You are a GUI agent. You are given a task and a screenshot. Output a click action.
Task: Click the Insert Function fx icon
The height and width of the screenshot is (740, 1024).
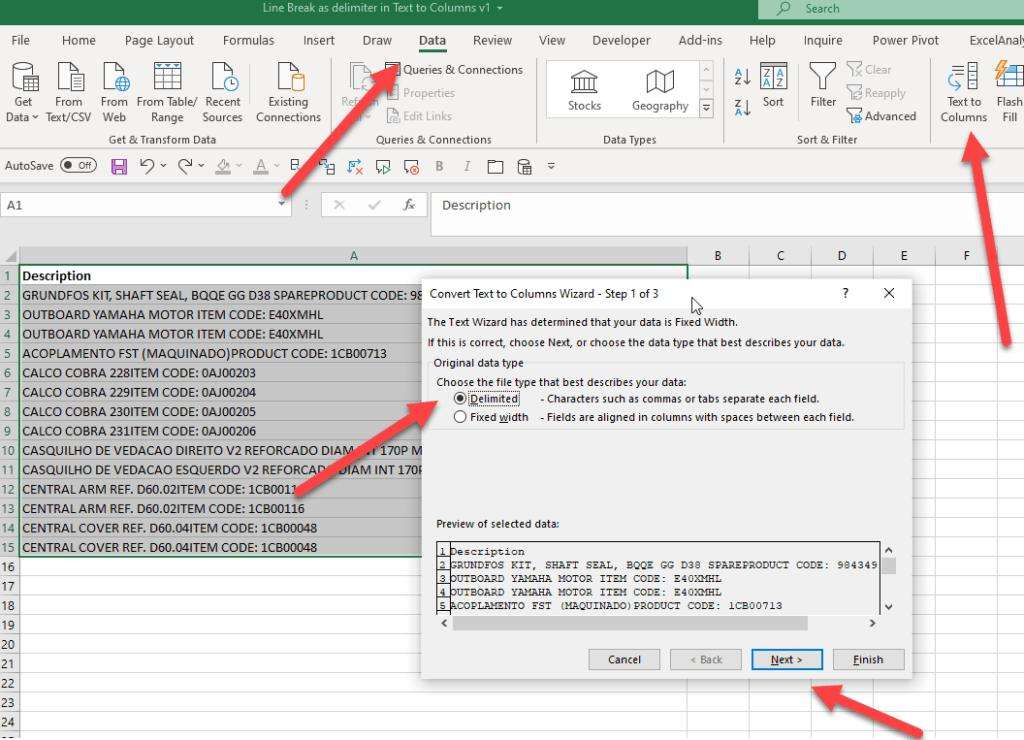point(409,204)
